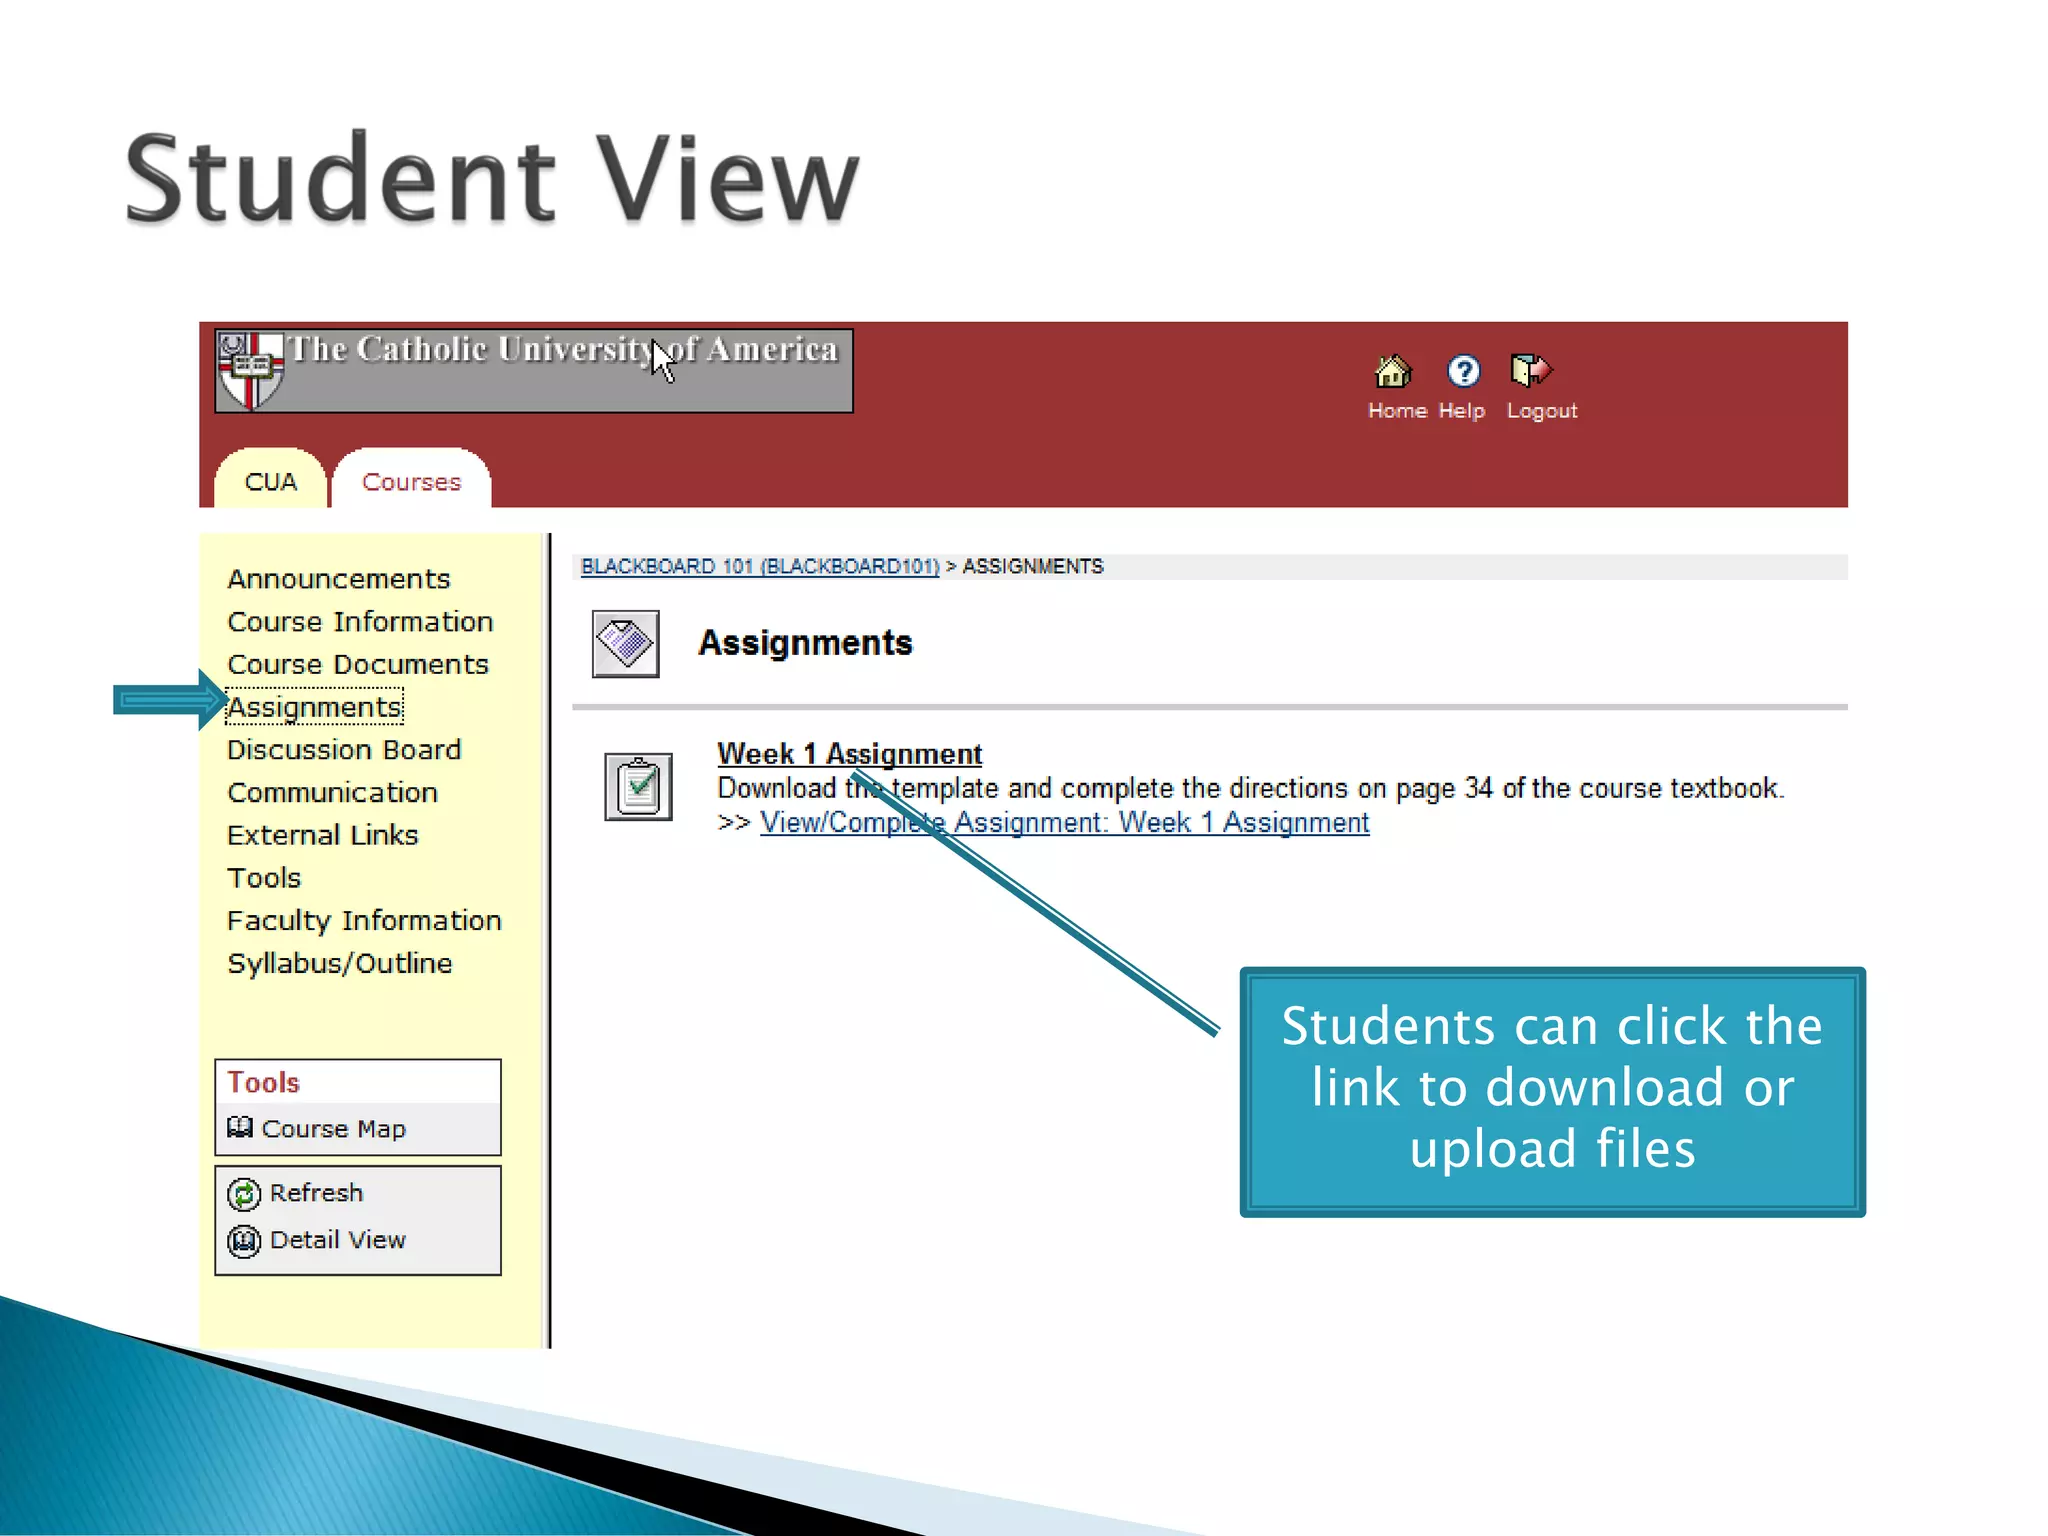Open Faculty Information in sidebar
The image size is (2048, 1536).
pyautogui.click(x=363, y=921)
